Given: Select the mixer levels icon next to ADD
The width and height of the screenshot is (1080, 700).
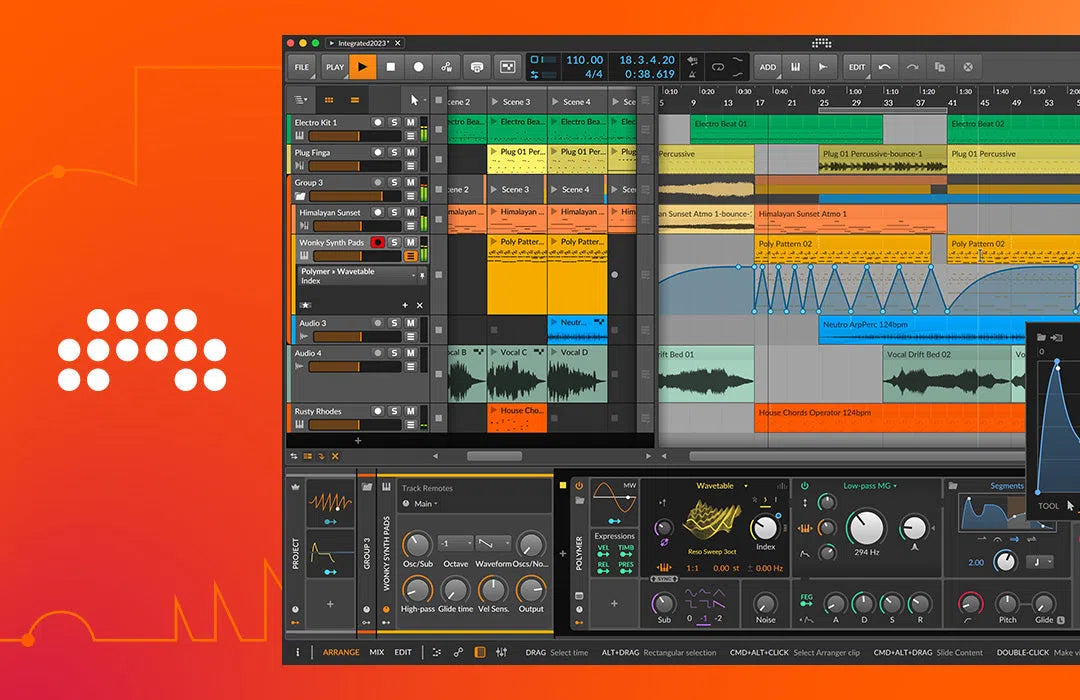Looking at the screenshot, I should coord(795,66).
